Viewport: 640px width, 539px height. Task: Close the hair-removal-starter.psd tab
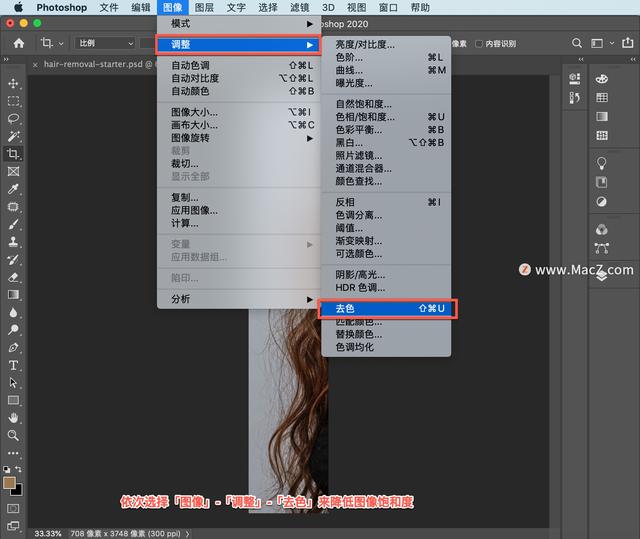pyautogui.click(x=35, y=64)
